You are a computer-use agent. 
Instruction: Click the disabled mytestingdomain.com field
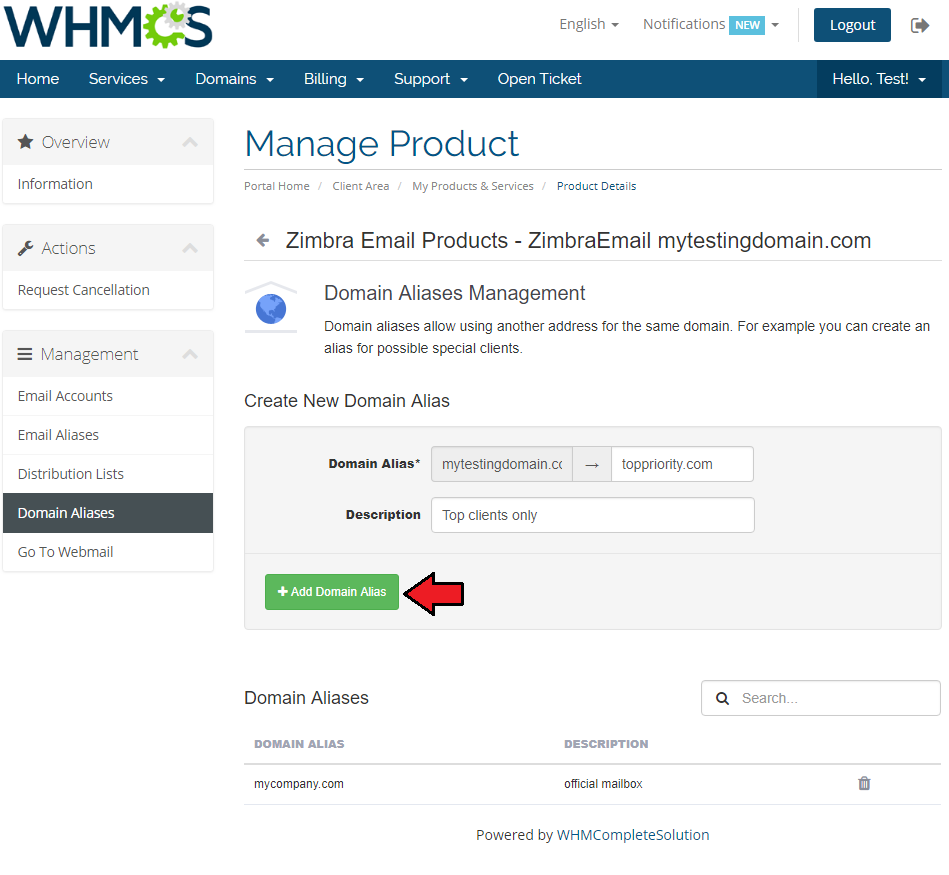coord(502,464)
